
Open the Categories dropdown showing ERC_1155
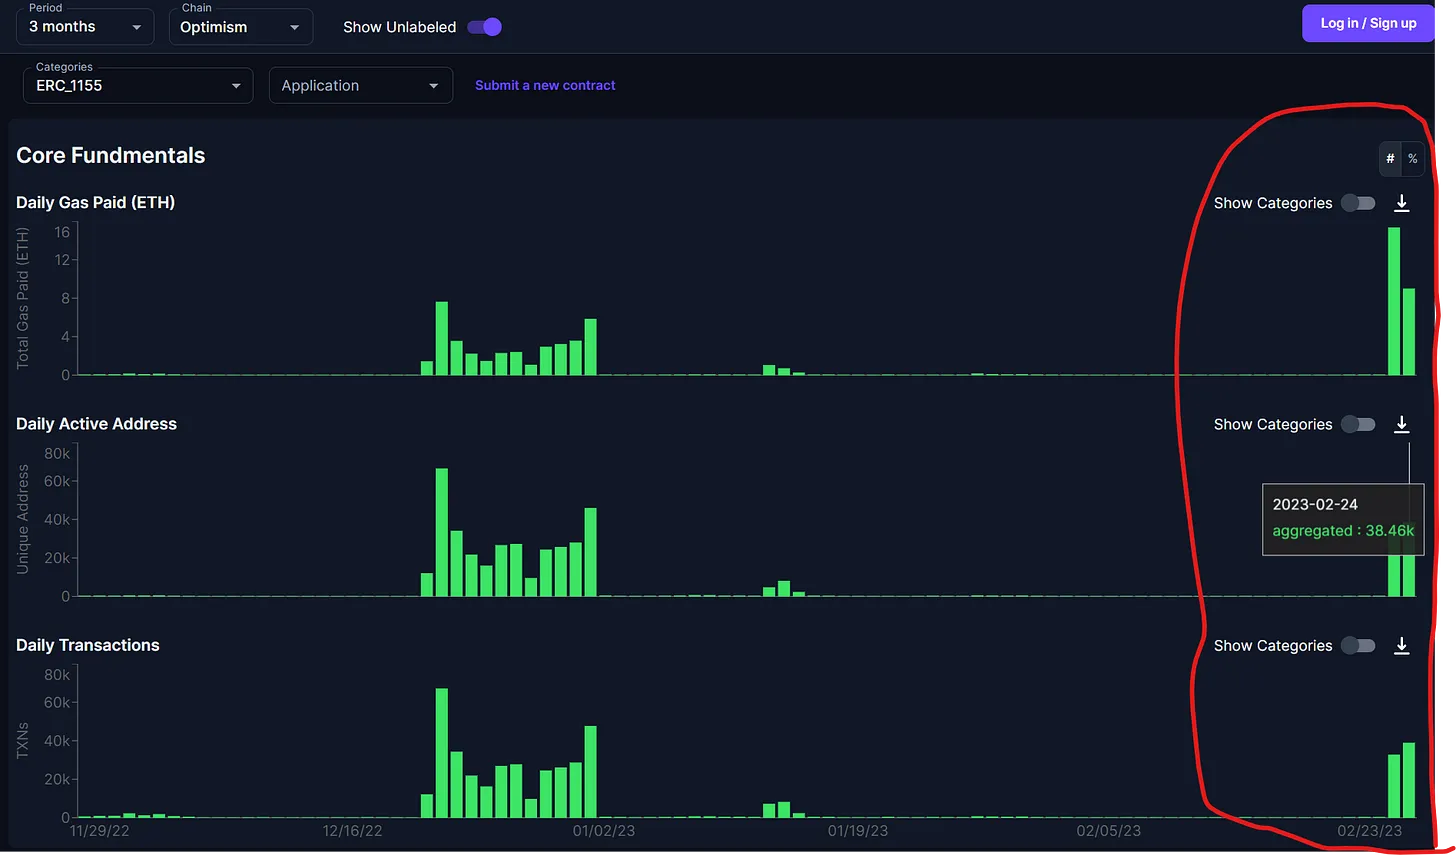[x=138, y=85]
